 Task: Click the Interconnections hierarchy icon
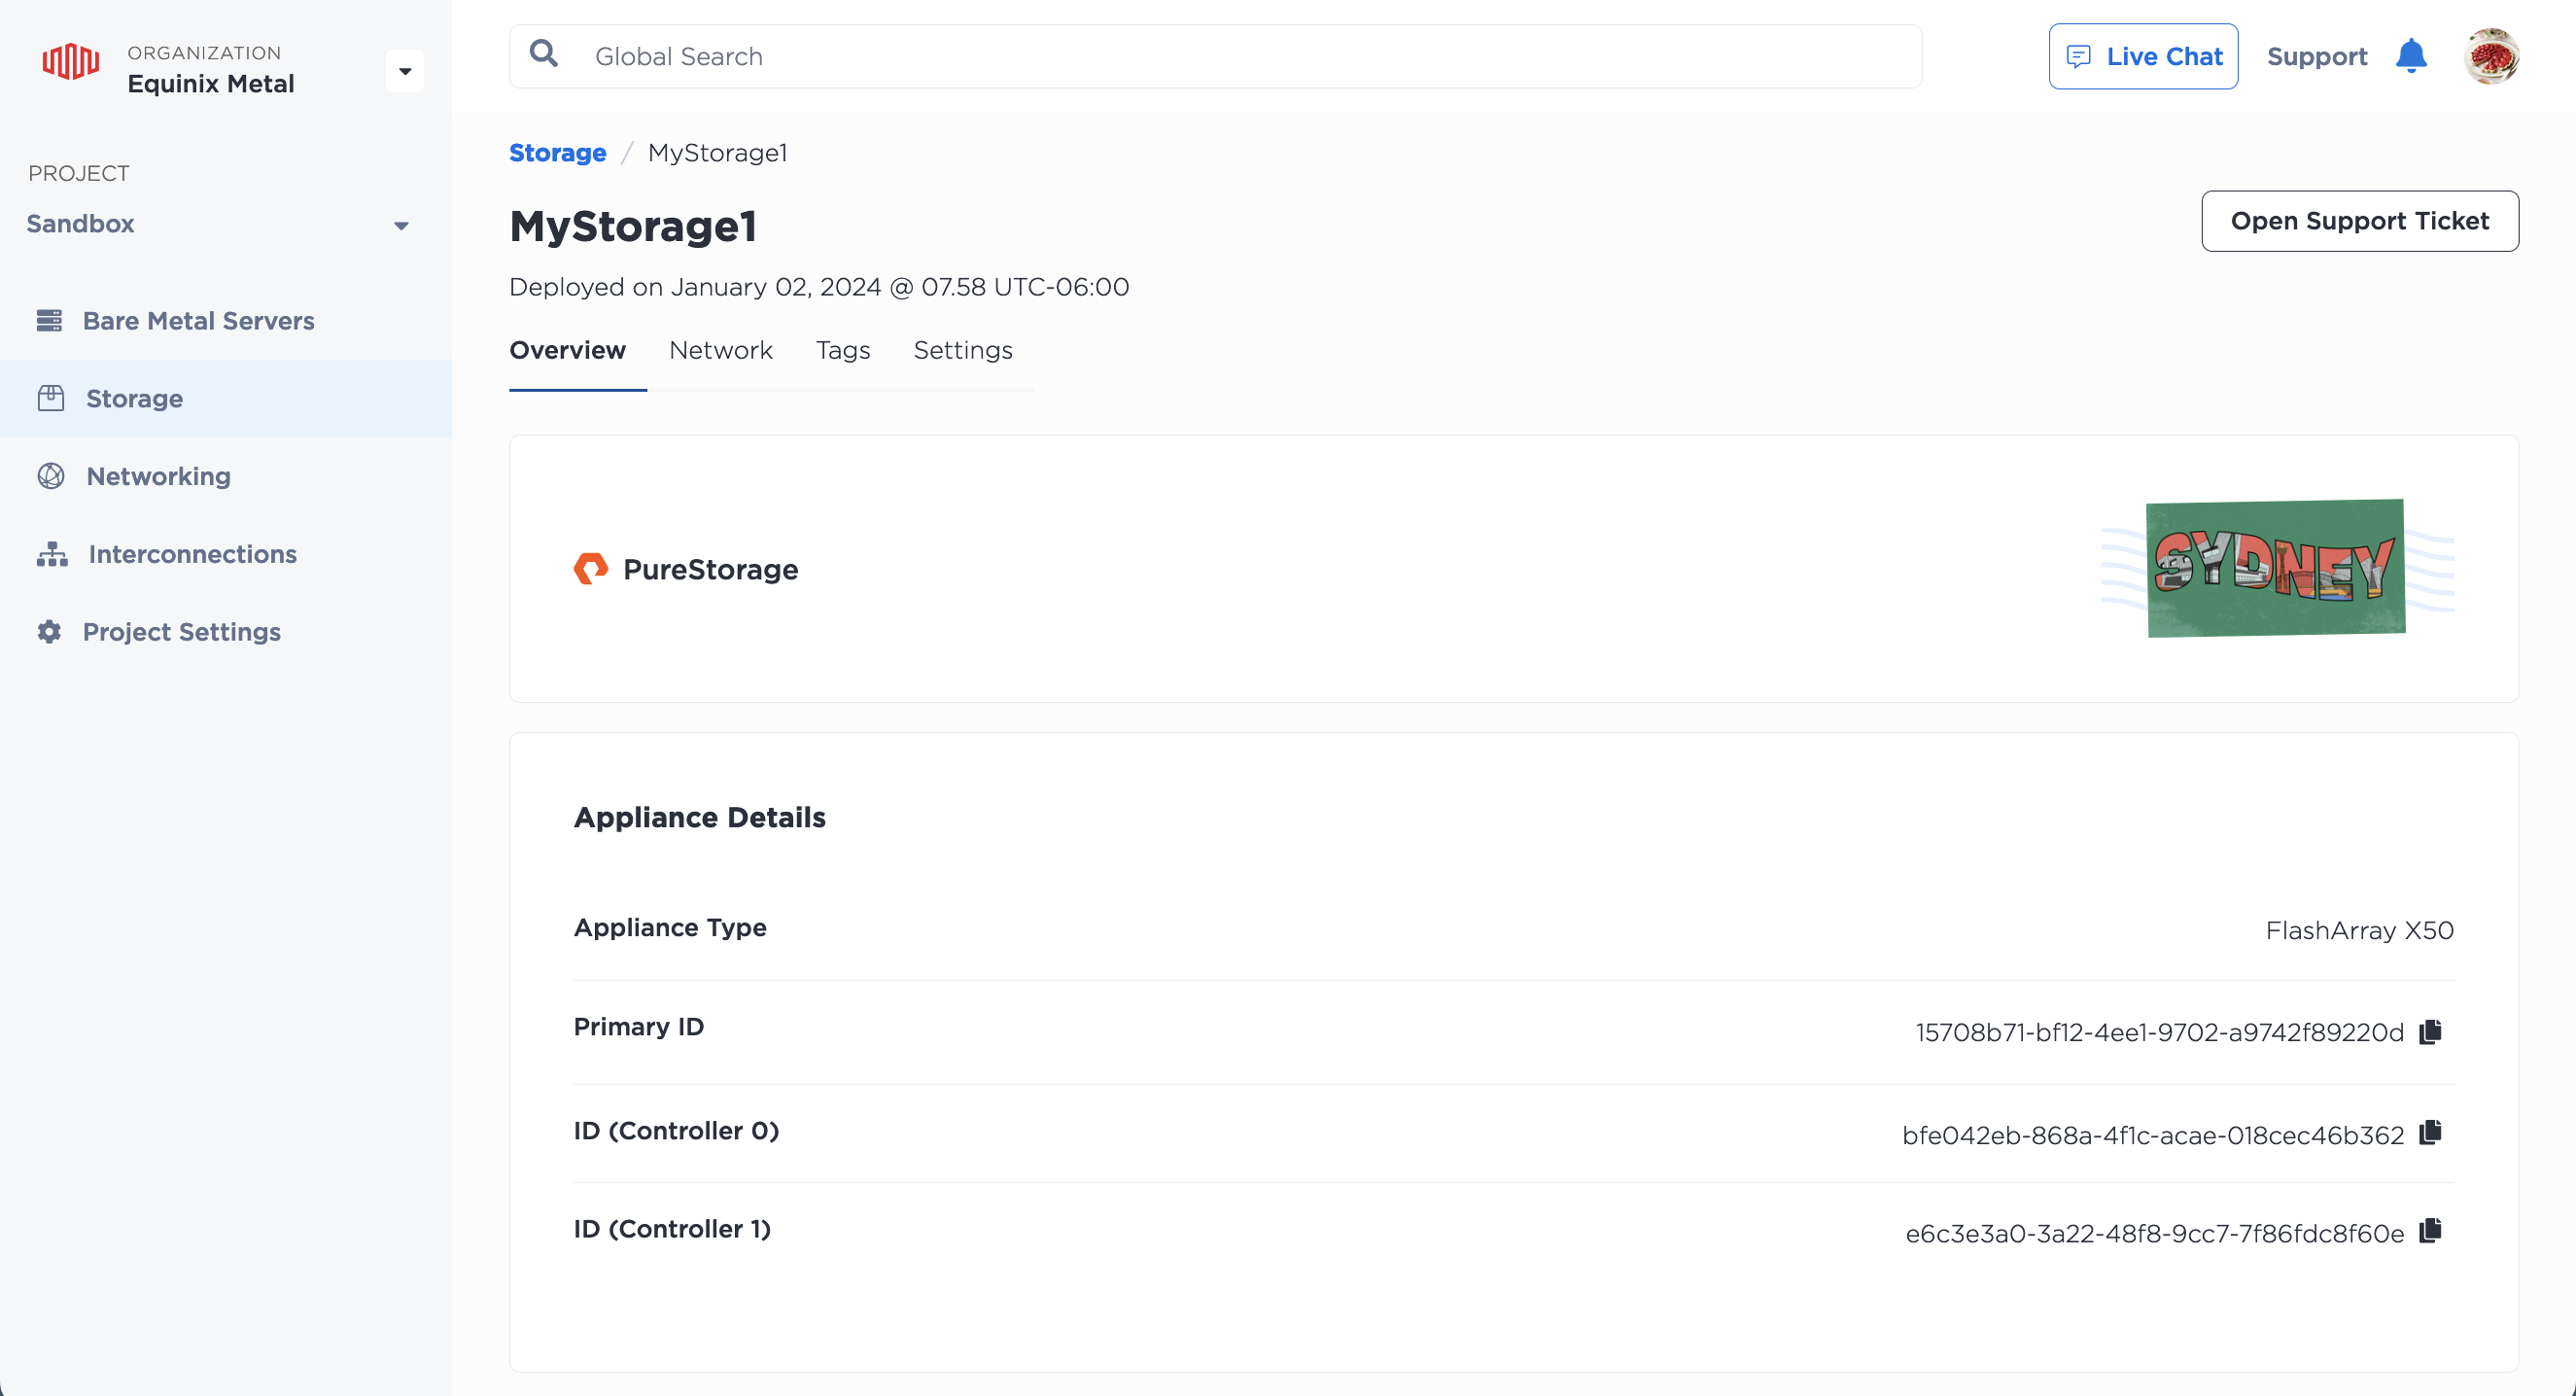(52, 554)
